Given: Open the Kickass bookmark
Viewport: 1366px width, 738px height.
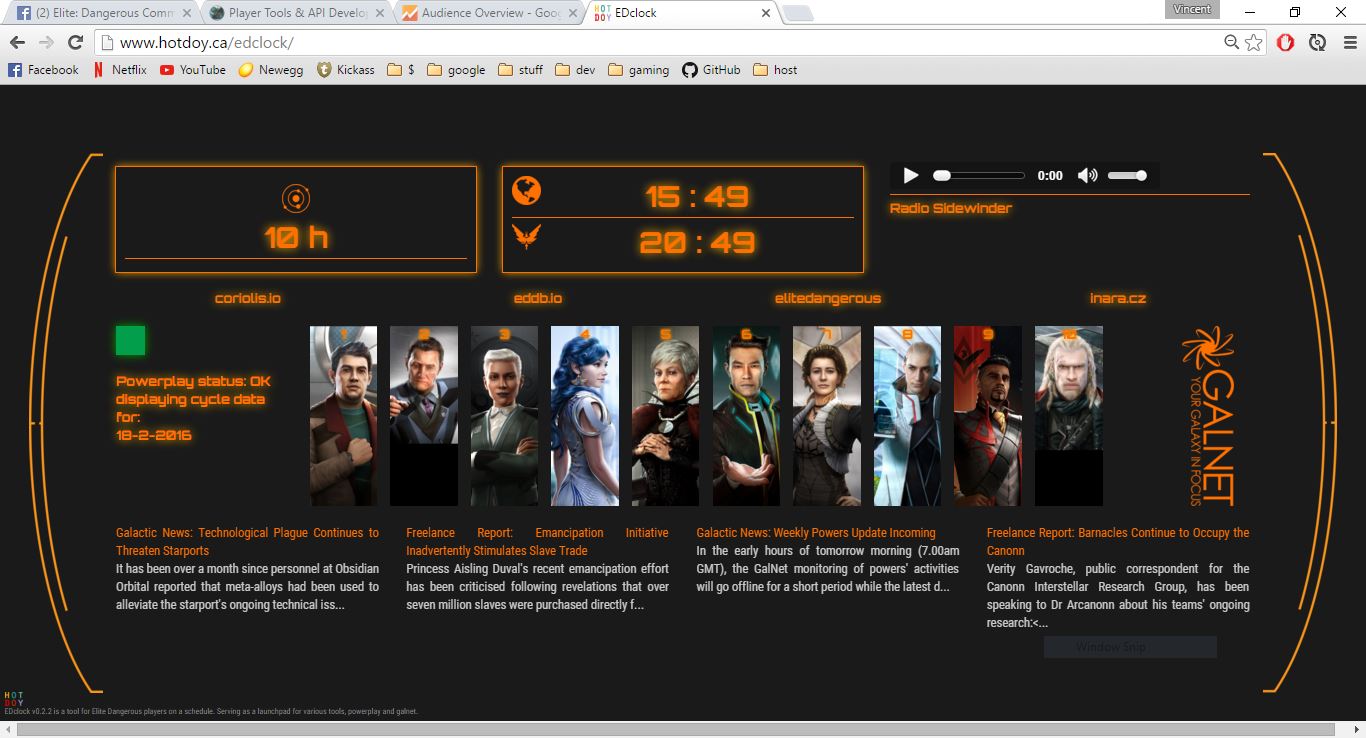Looking at the screenshot, I should 345,70.
